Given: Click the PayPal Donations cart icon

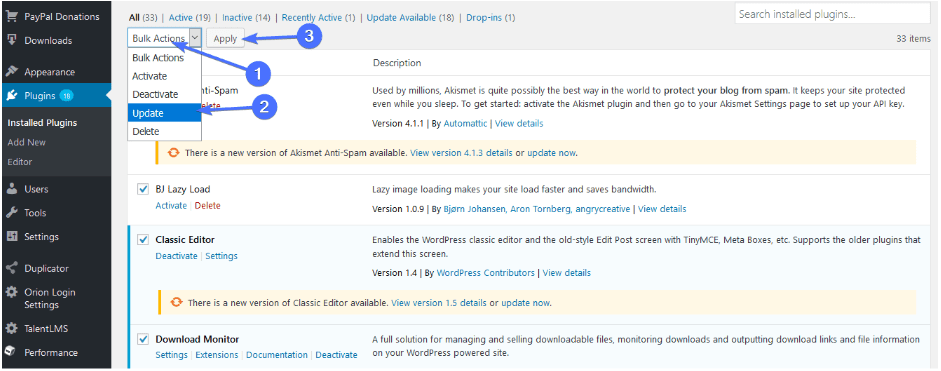Looking at the screenshot, I should pos(11,17).
